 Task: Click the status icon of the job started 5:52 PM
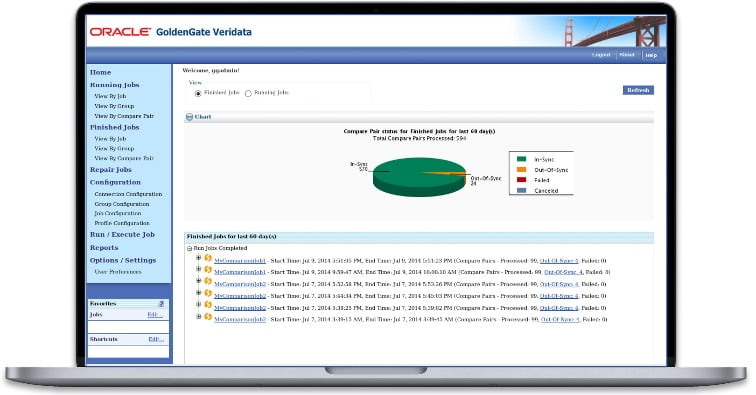[x=208, y=281]
